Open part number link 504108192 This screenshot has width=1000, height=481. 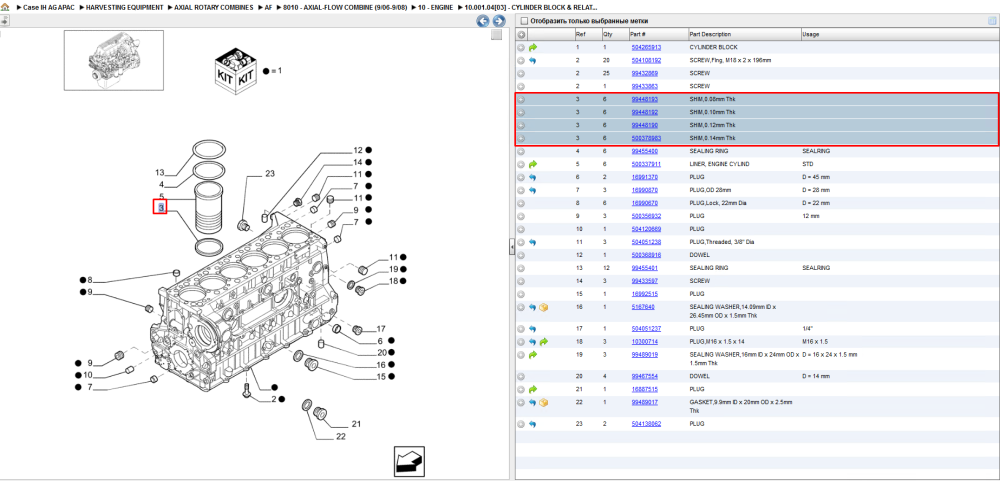pos(646,61)
